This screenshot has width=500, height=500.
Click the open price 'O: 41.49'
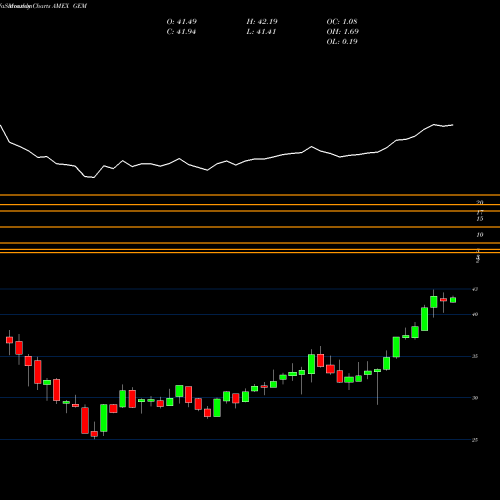182,22
